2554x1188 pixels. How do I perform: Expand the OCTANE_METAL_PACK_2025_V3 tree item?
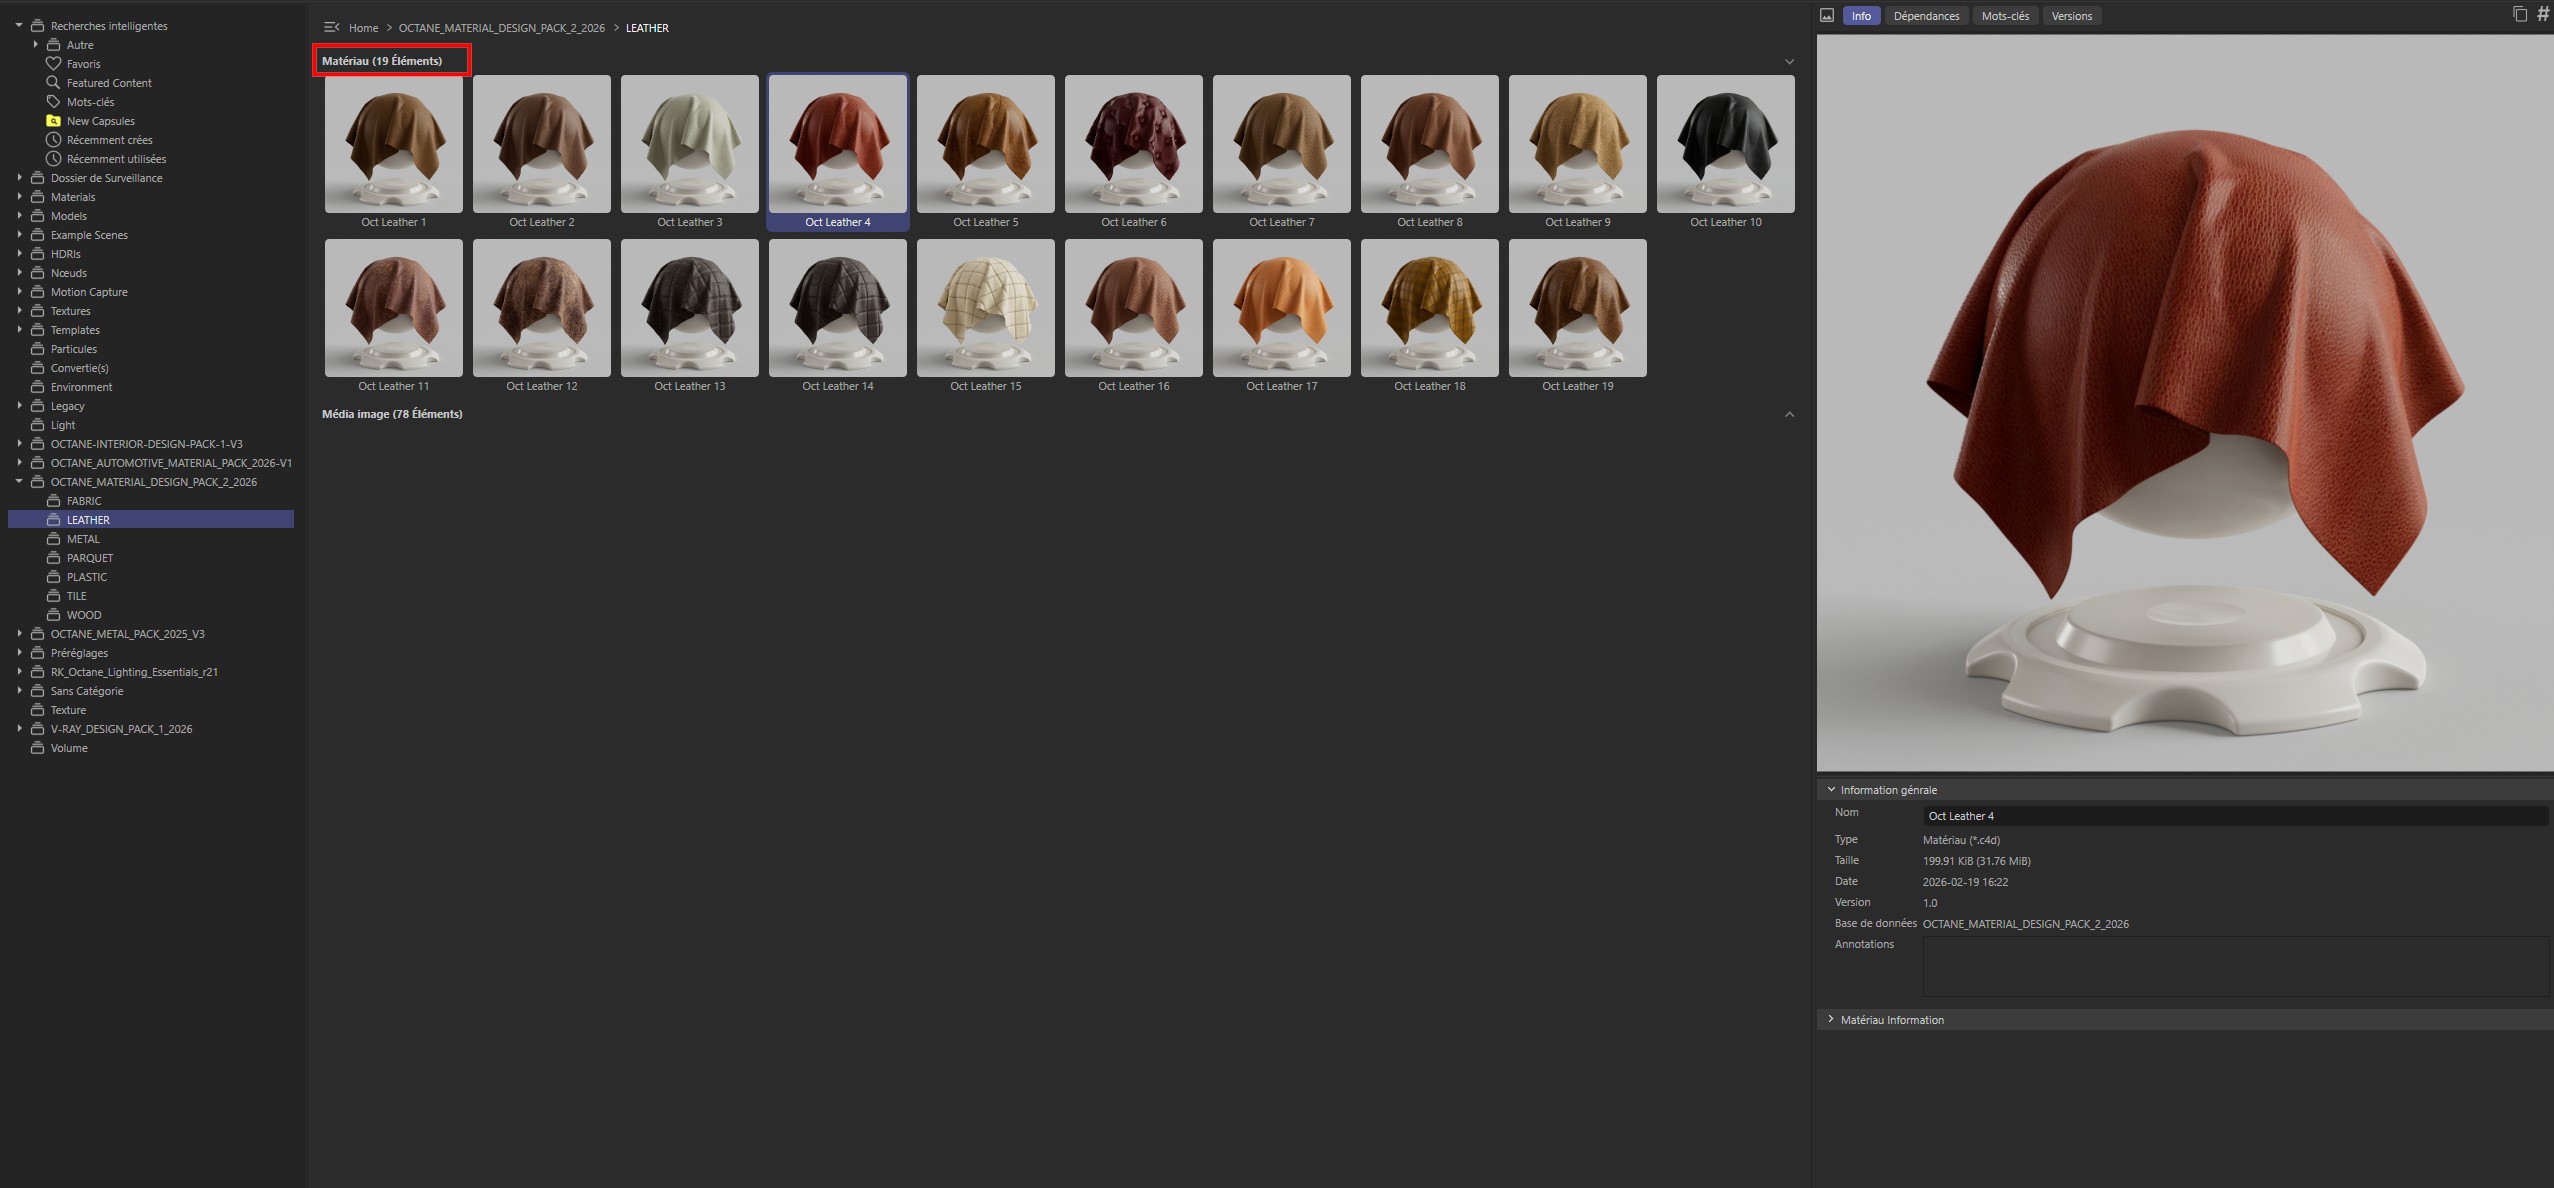point(21,633)
